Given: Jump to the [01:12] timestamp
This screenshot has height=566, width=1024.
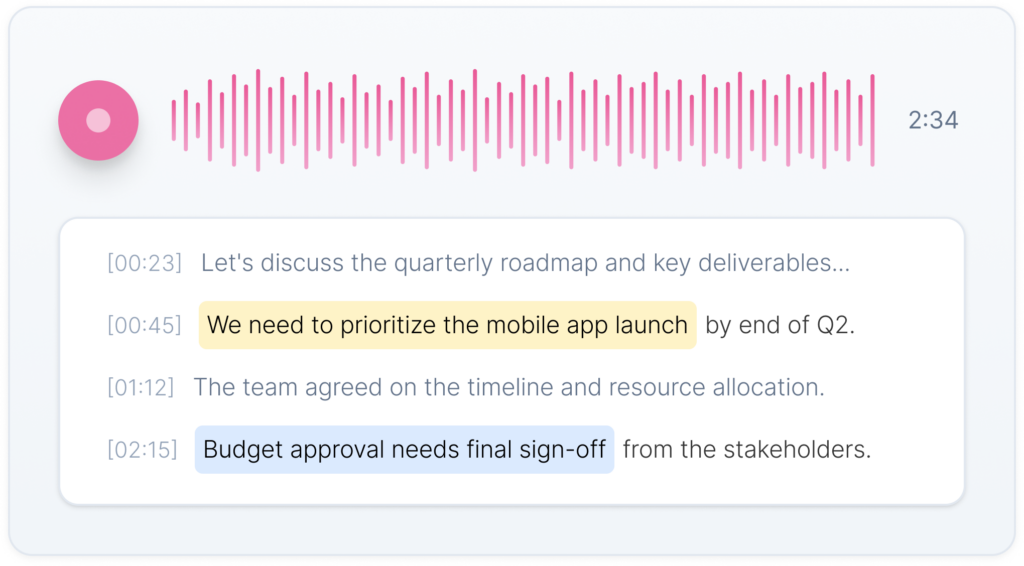Looking at the screenshot, I should (140, 388).
